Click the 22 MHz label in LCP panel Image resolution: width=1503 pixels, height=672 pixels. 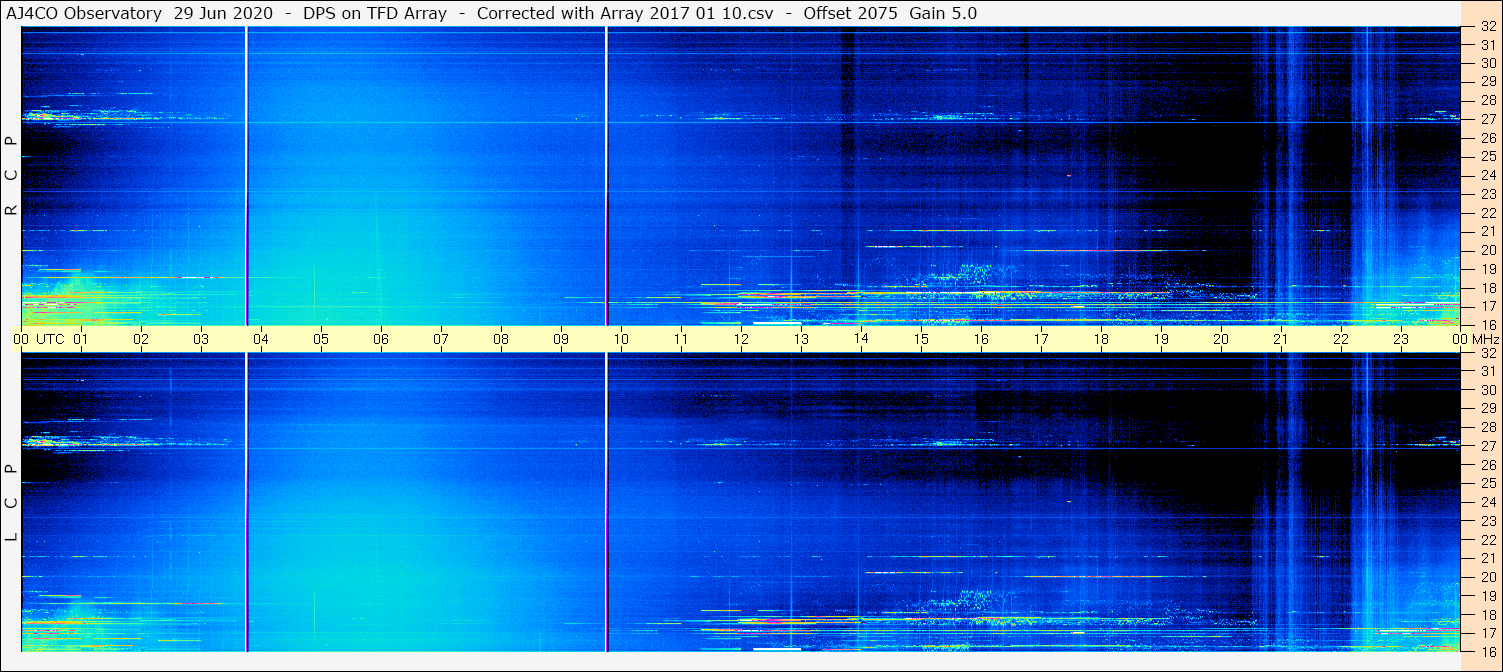tap(1487, 539)
